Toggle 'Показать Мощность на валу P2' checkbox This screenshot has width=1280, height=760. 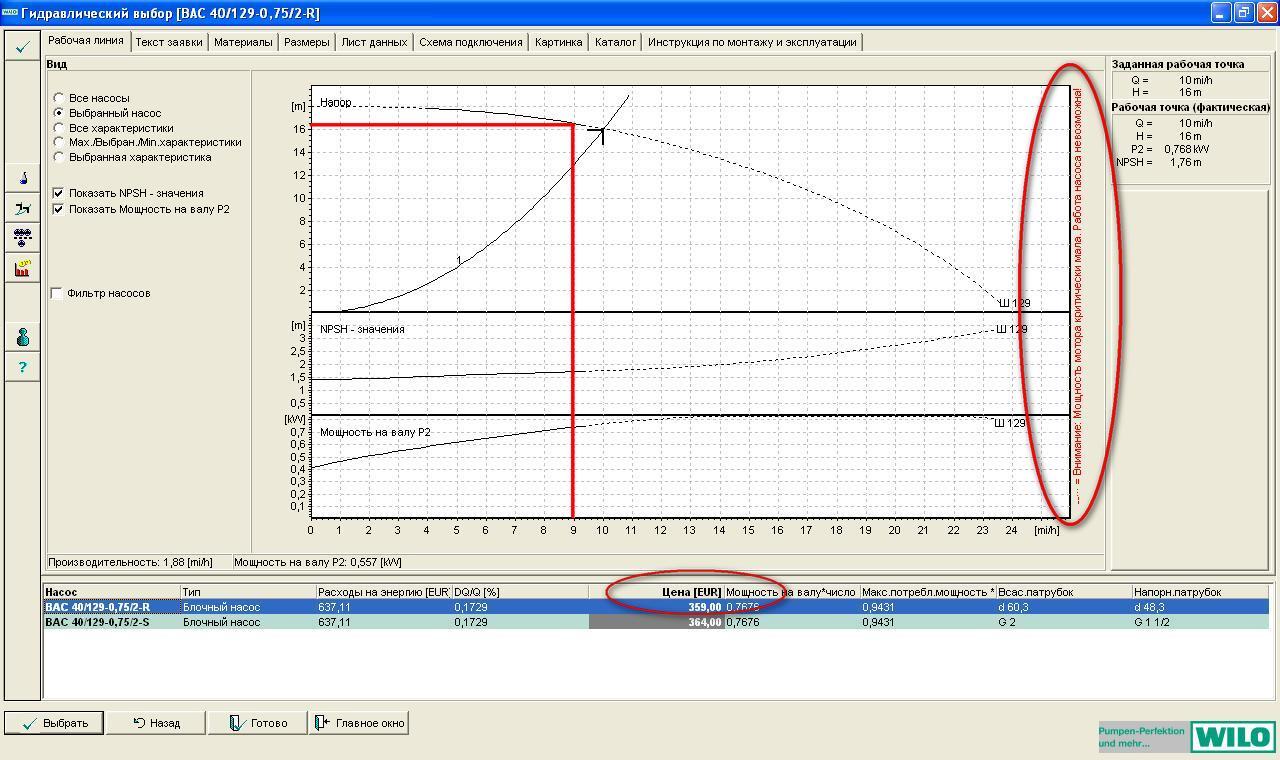coord(58,209)
